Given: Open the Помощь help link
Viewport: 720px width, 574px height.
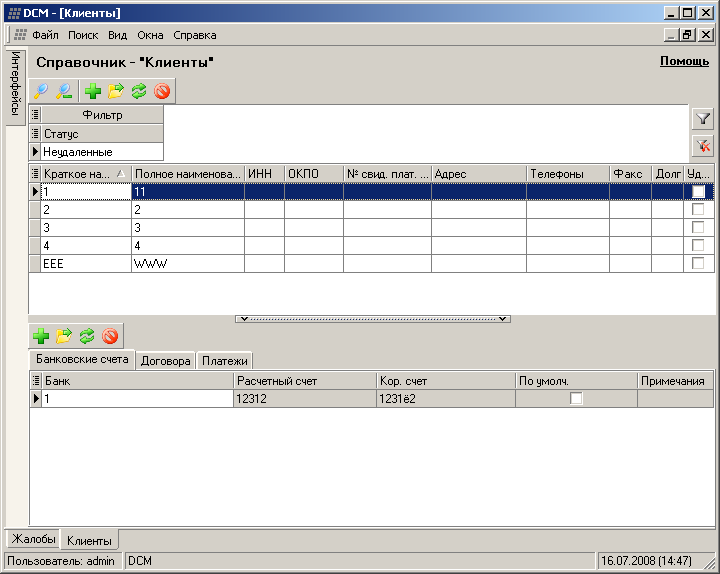Looking at the screenshot, I should tap(684, 61).
